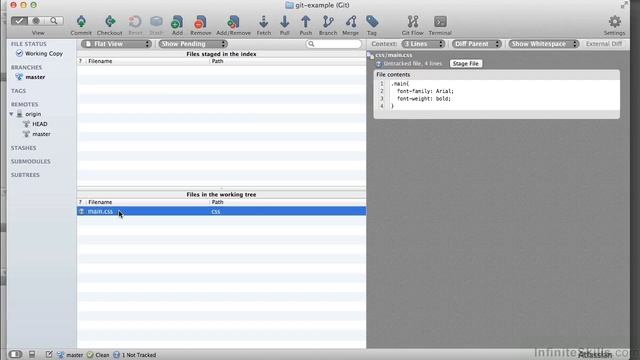
Task: Toggle the sidebar with status bar button
Action: point(16,354)
